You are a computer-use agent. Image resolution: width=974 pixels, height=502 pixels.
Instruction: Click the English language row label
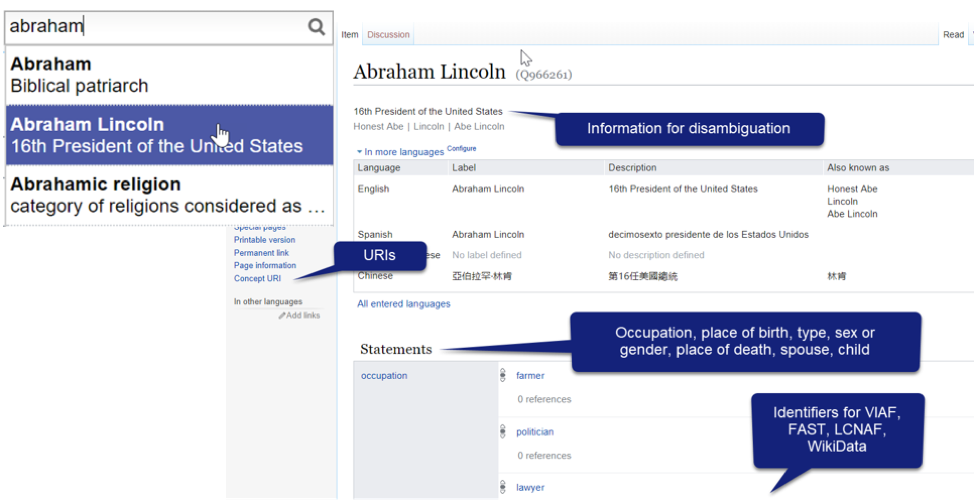tap(373, 189)
